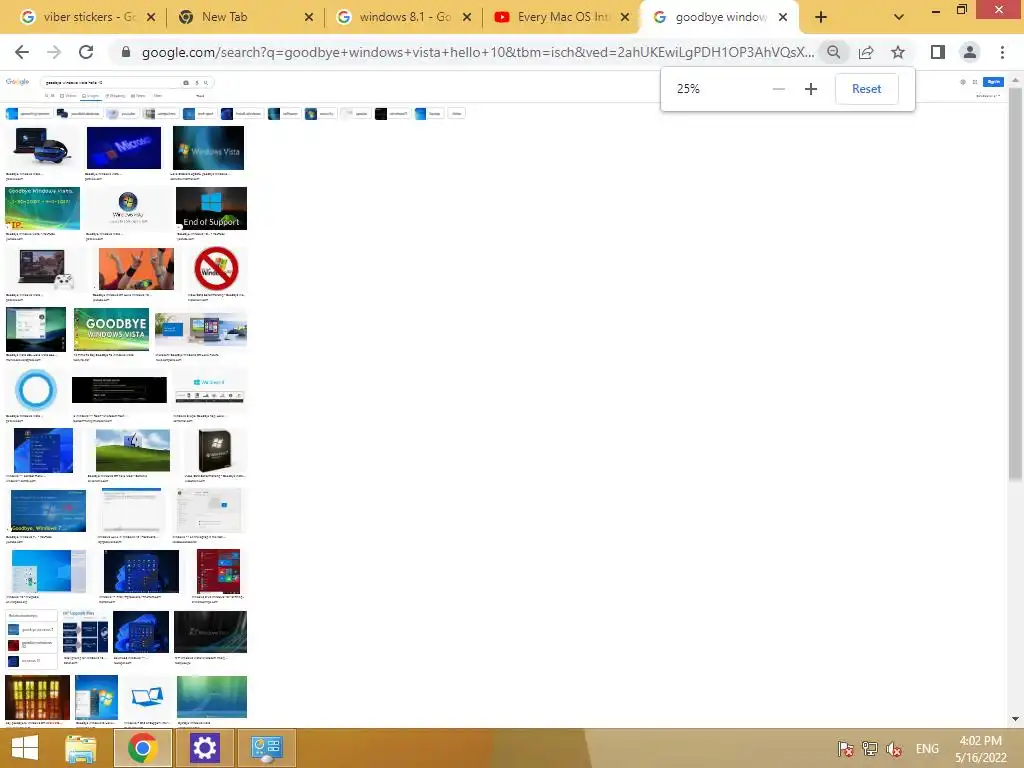Increase zoom with the plus button
The width and height of the screenshot is (1024, 768).
click(810, 89)
